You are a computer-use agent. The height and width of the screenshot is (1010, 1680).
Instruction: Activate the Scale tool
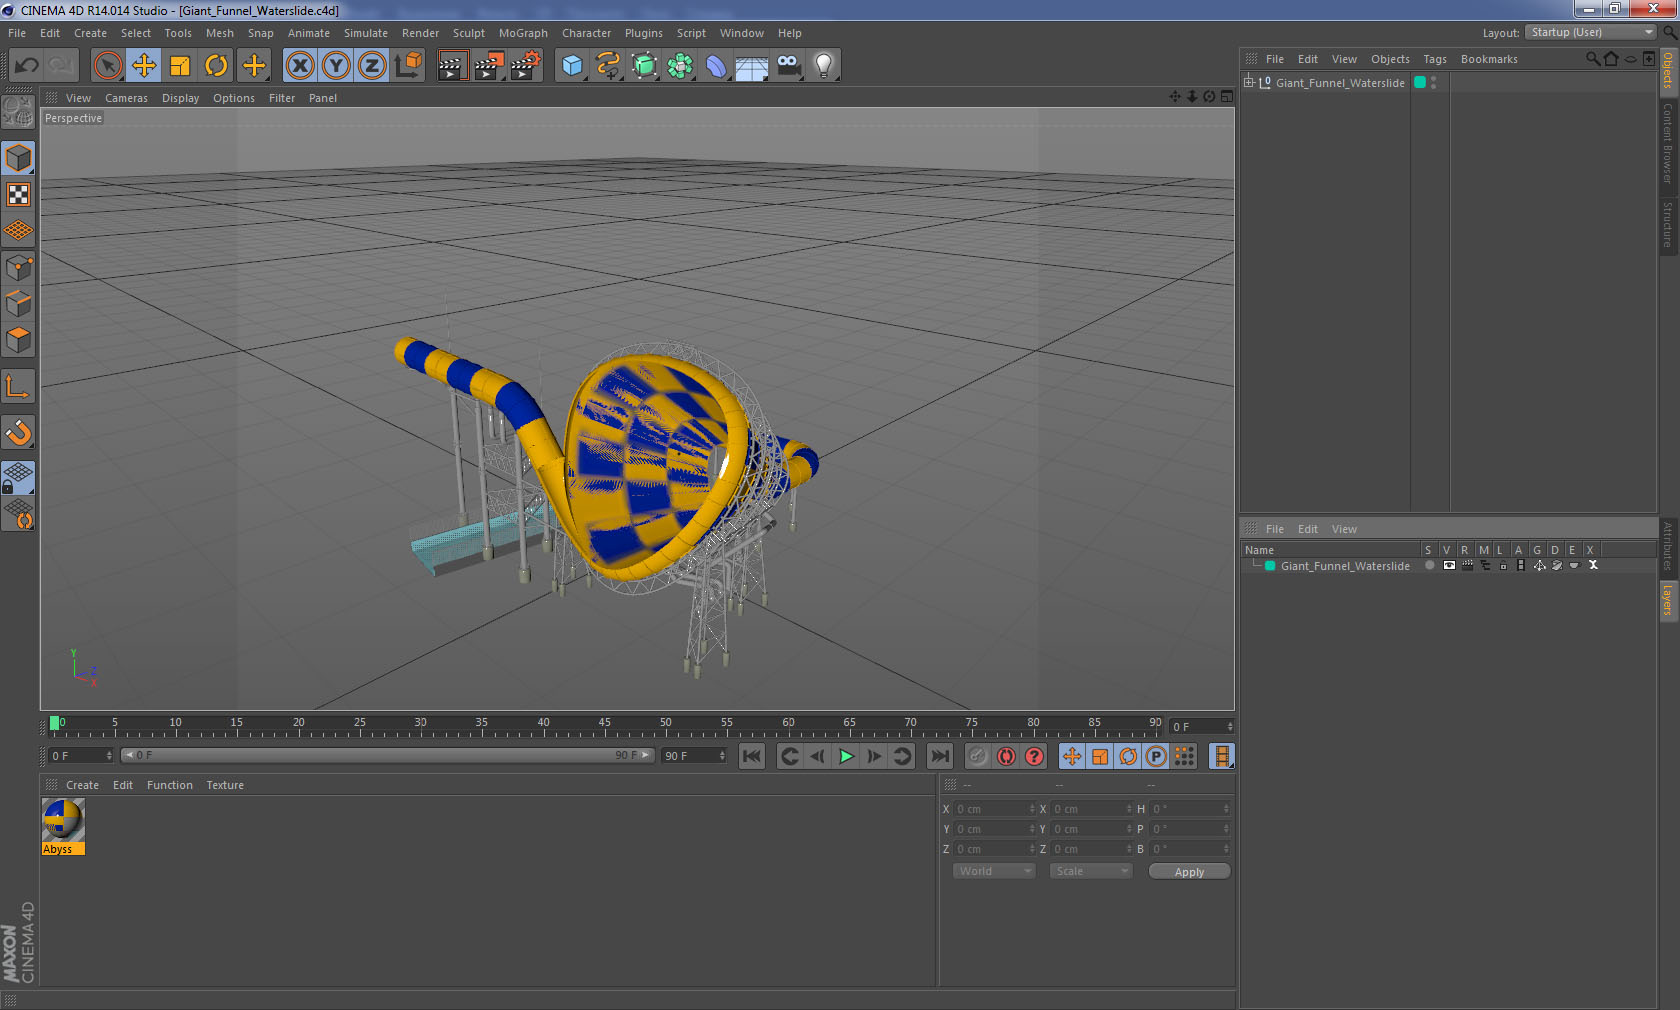click(180, 66)
